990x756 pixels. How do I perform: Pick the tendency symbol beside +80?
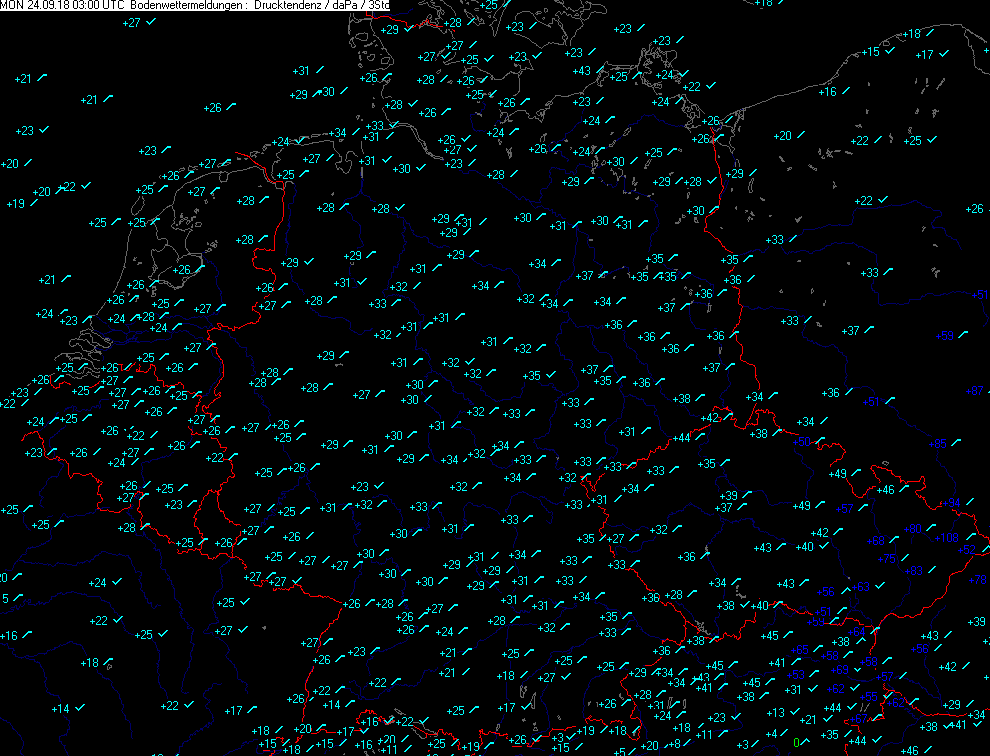(932, 528)
